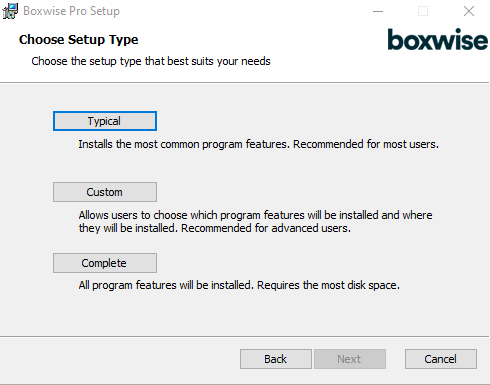The image size is (490, 385).
Task: Click the 'Recommended for advanced users' sentence
Action: tap(266, 228)
